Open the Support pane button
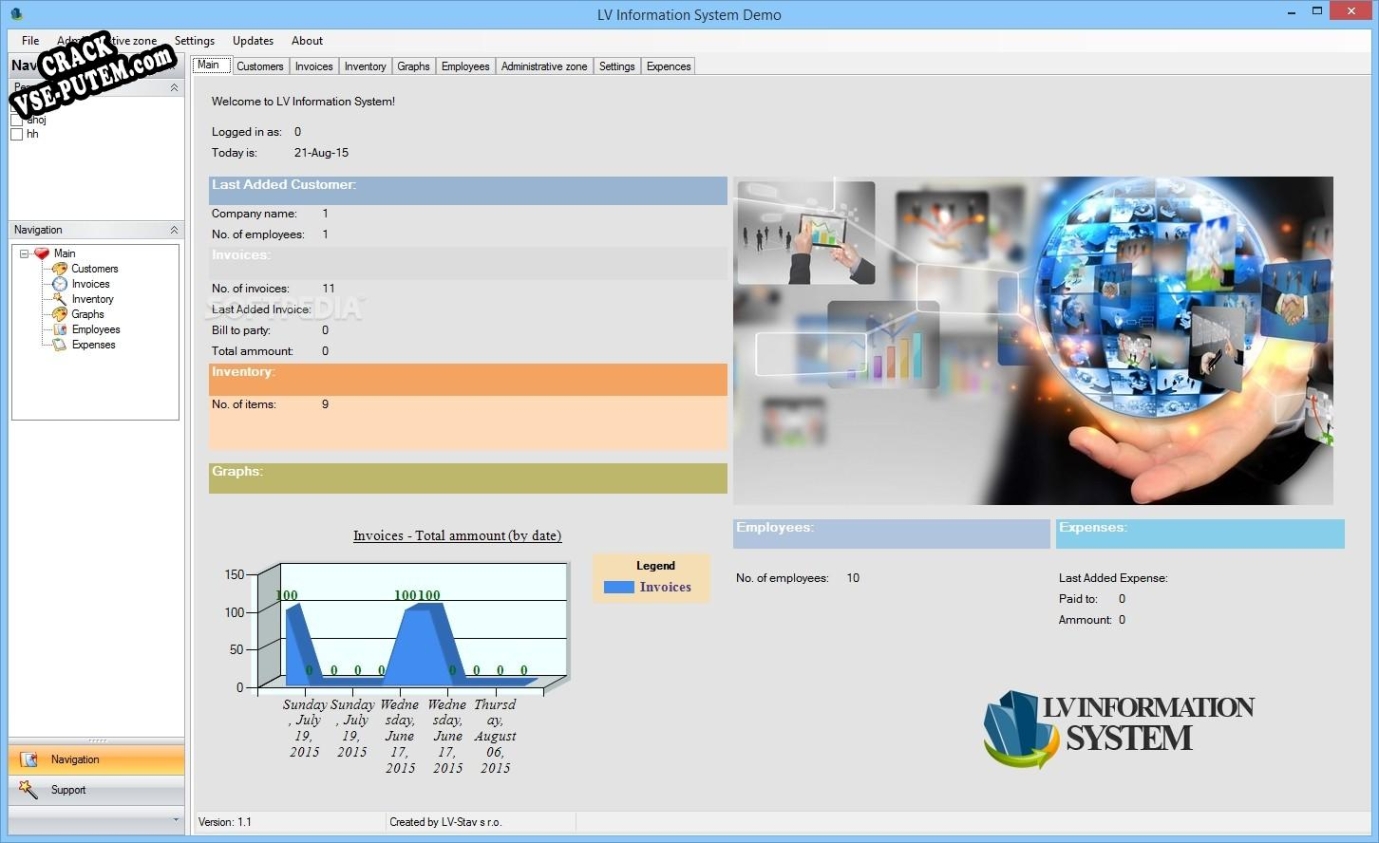1379x843 pixels. 96,790
